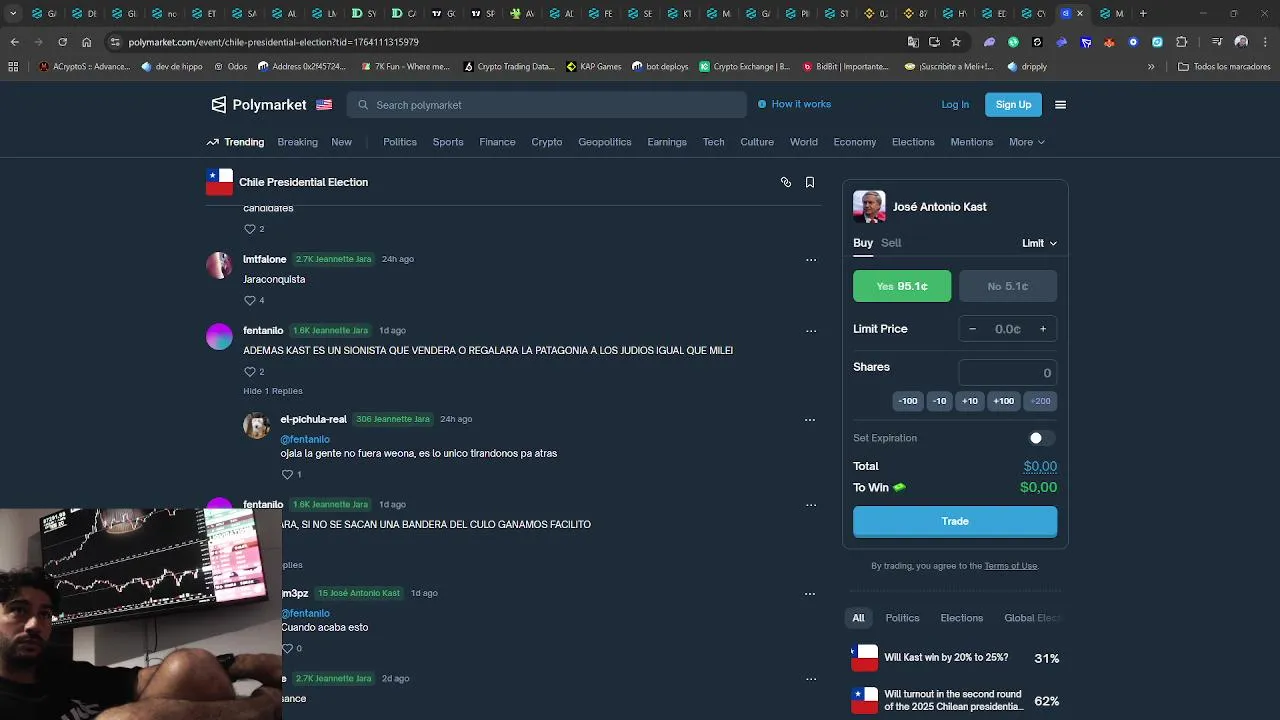Open options for lmtfalone's comment
The height and width of the screenshot is (720, 1280).
pos(811,260)
